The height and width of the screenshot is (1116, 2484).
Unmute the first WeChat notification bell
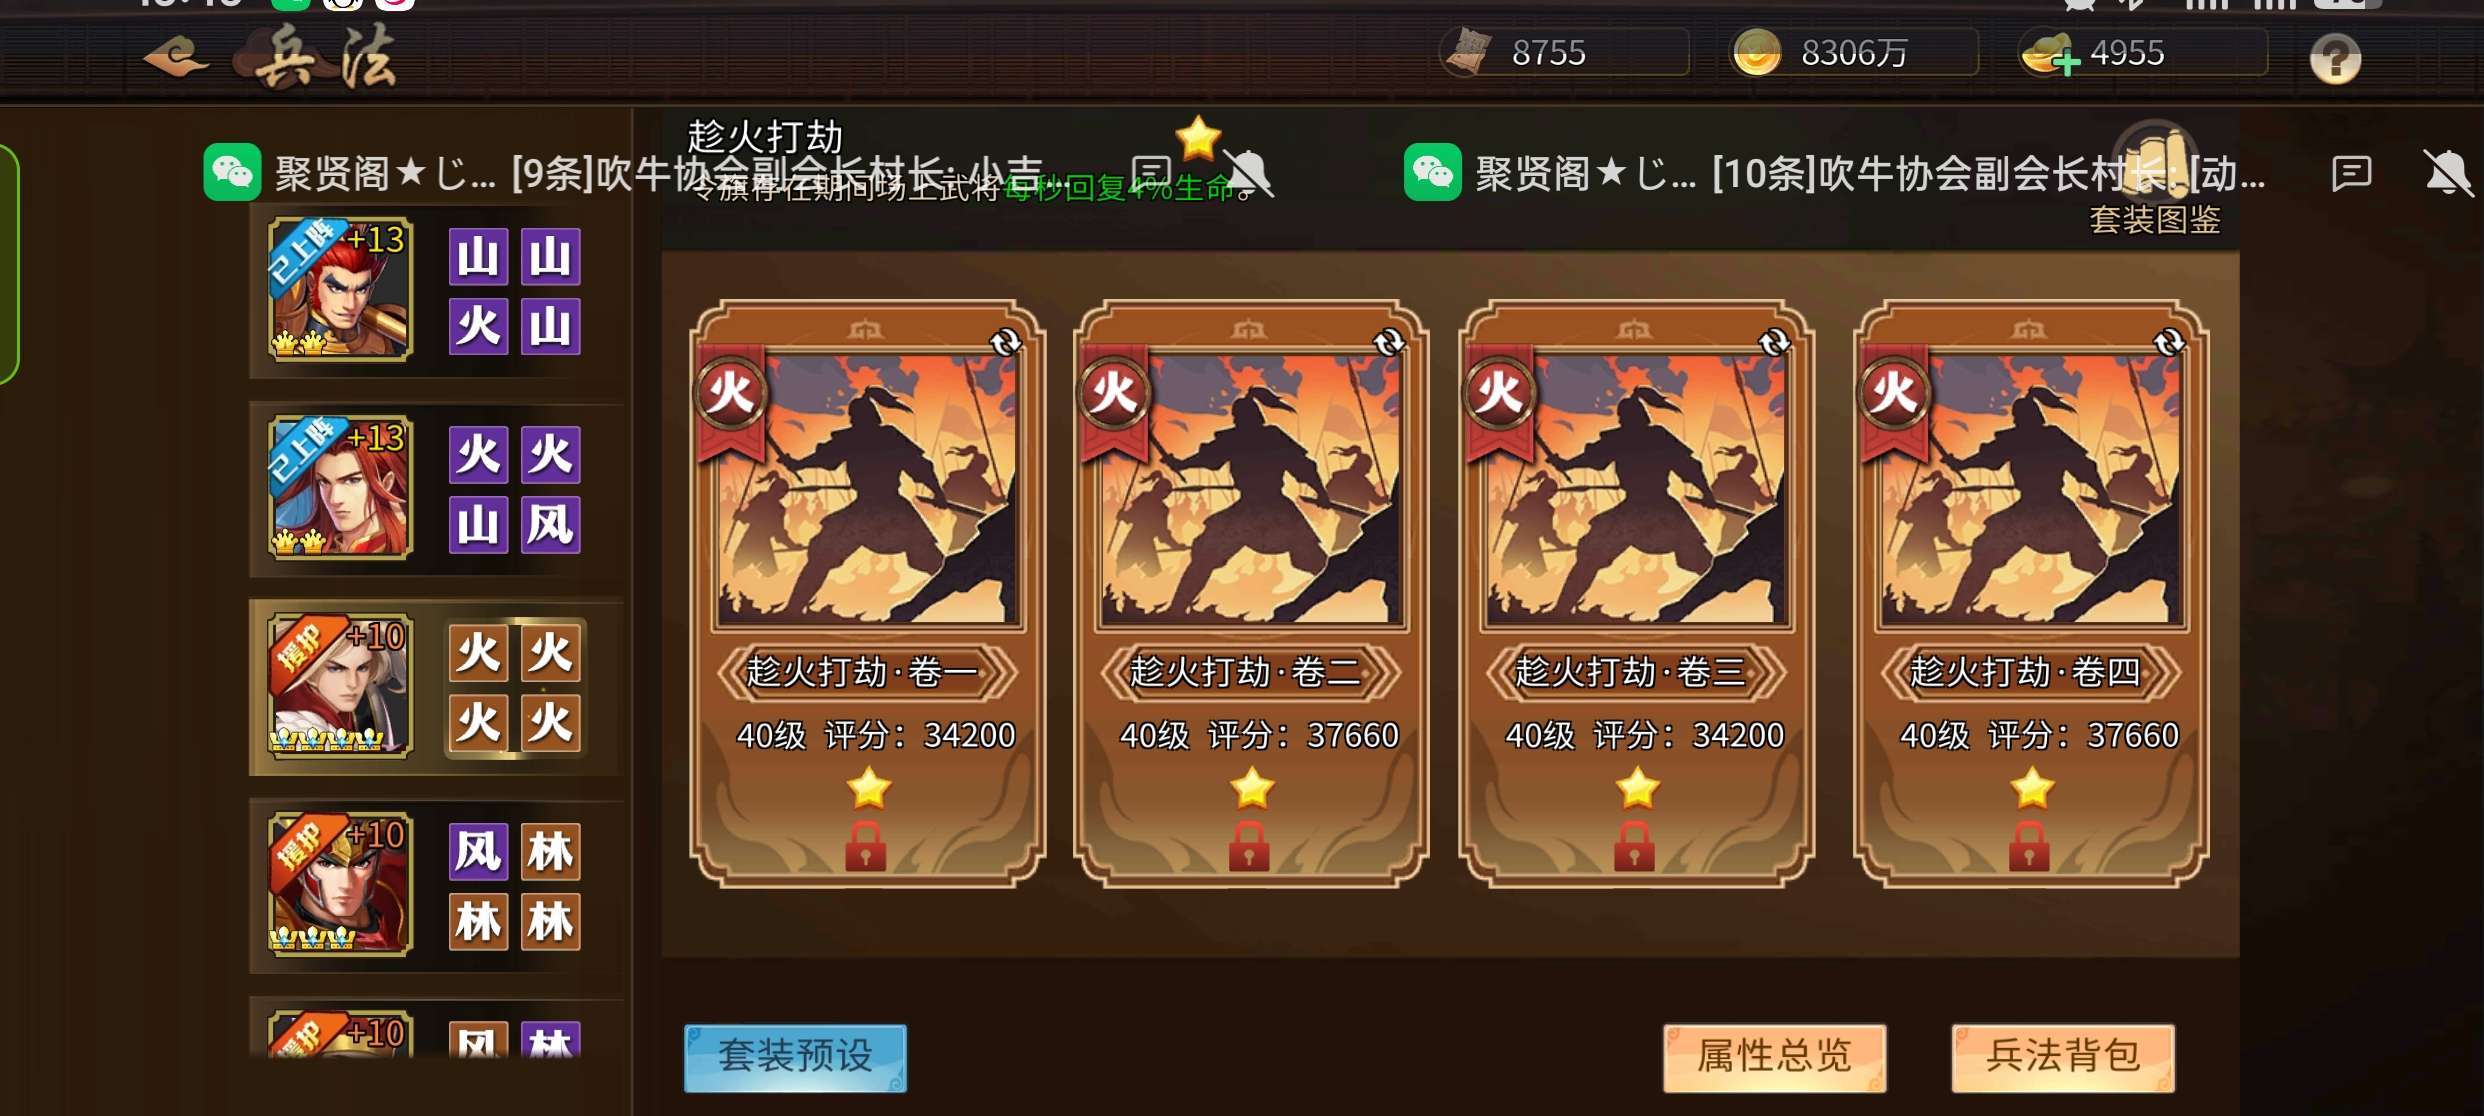pos(1247,174)
